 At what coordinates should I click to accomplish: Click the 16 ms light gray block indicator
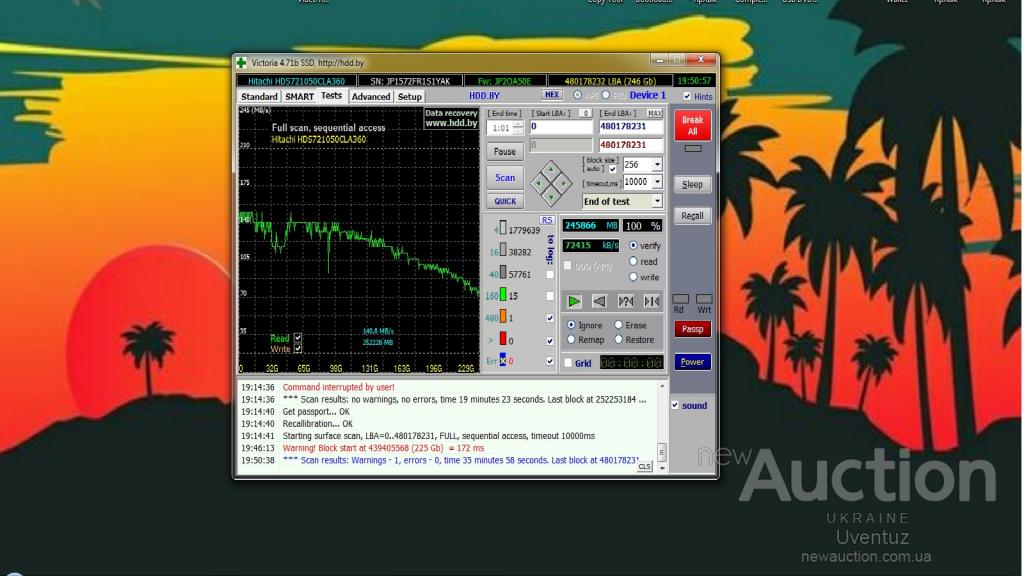pyautogui.click(x=503, y=250)
